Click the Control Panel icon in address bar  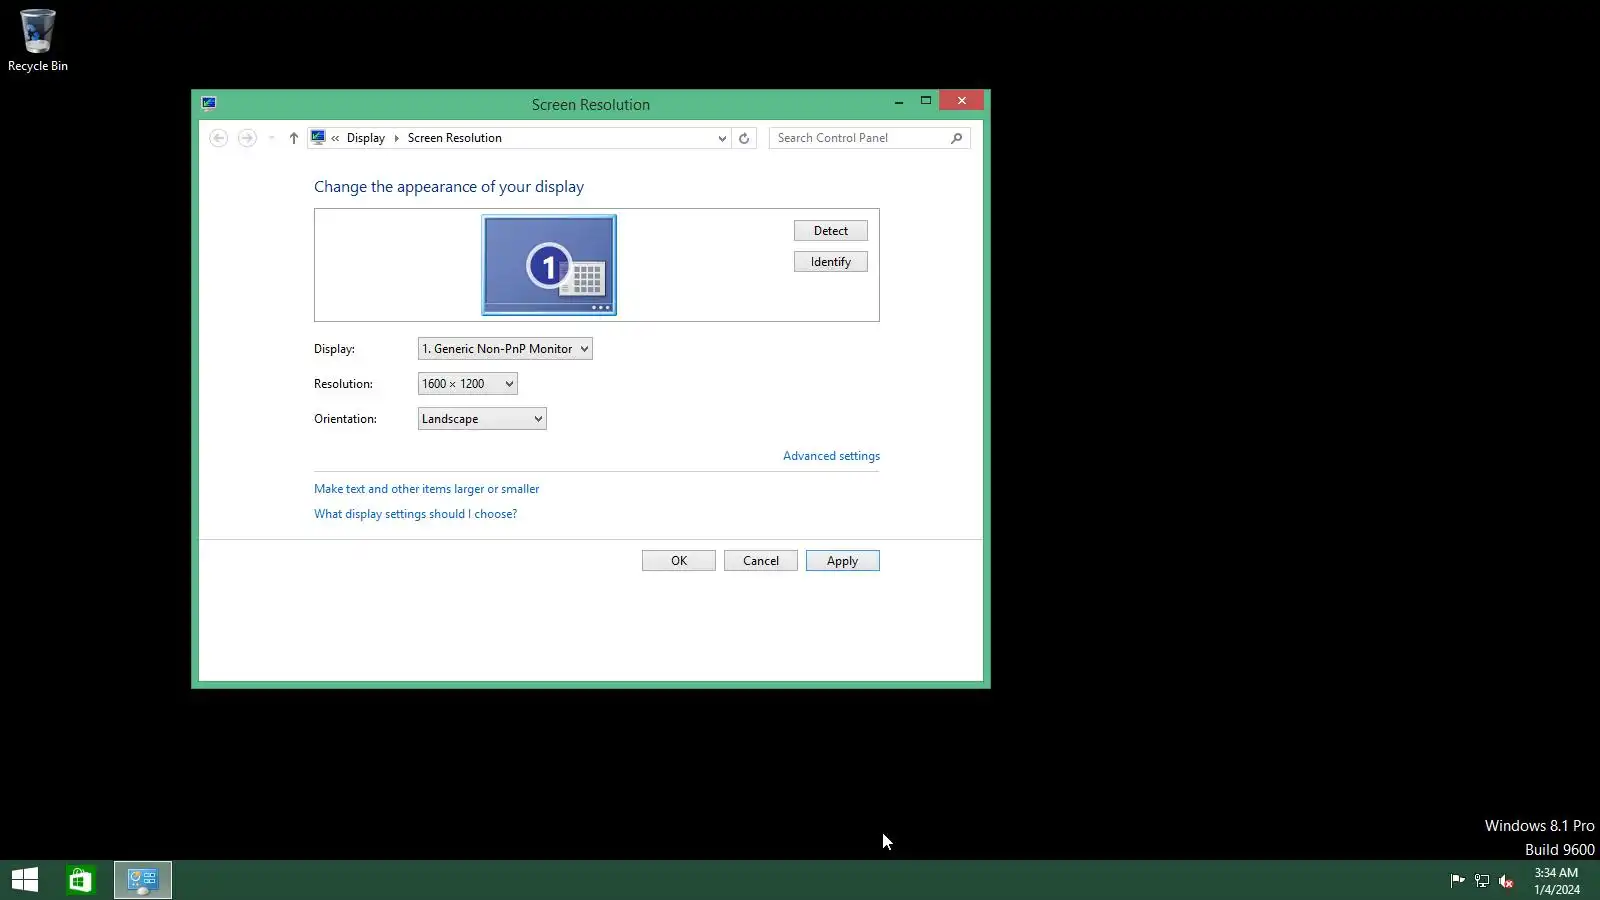tap(318, 137)
